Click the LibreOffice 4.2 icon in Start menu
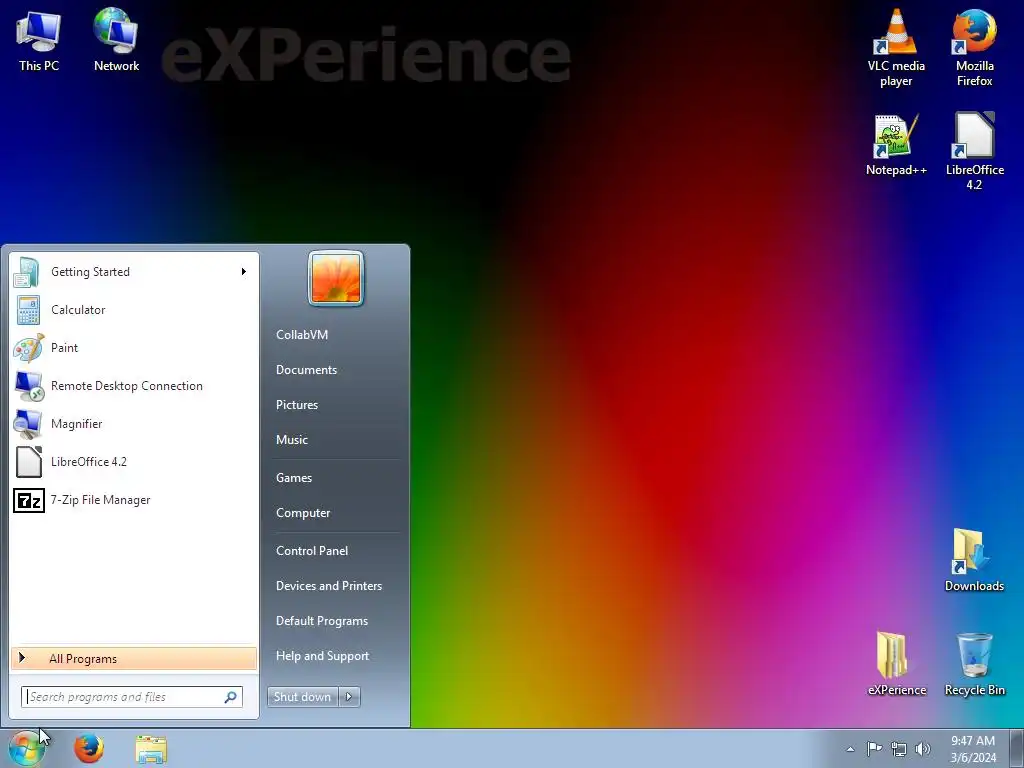The image size is (1024, 768). 29,462
